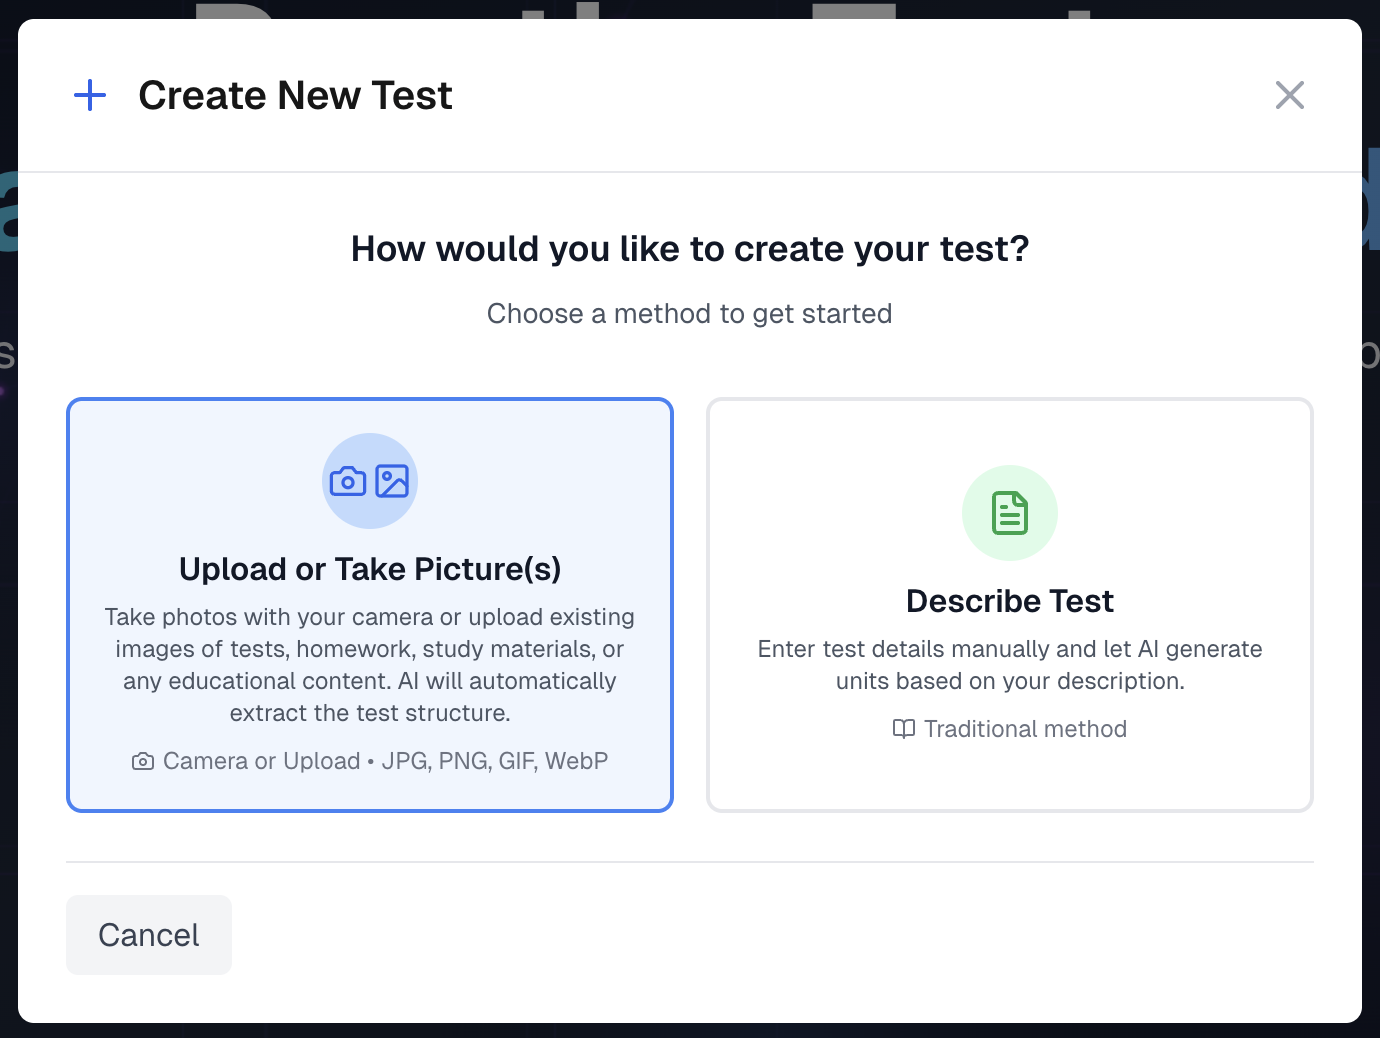Image resolution: width=1380 pixels, height=1038 pixels.
Task: Click the 'Enter test details manually' description text
Action: click(x=1009, y=665)
